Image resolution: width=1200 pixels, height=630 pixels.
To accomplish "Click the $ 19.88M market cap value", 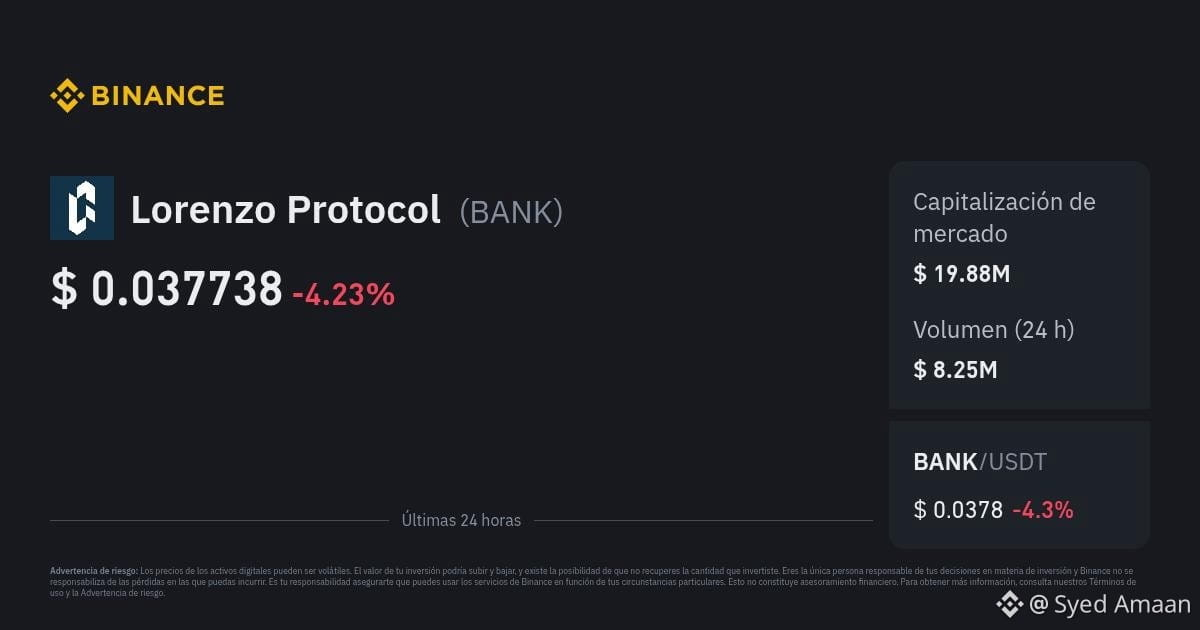I will coord(962,273).
